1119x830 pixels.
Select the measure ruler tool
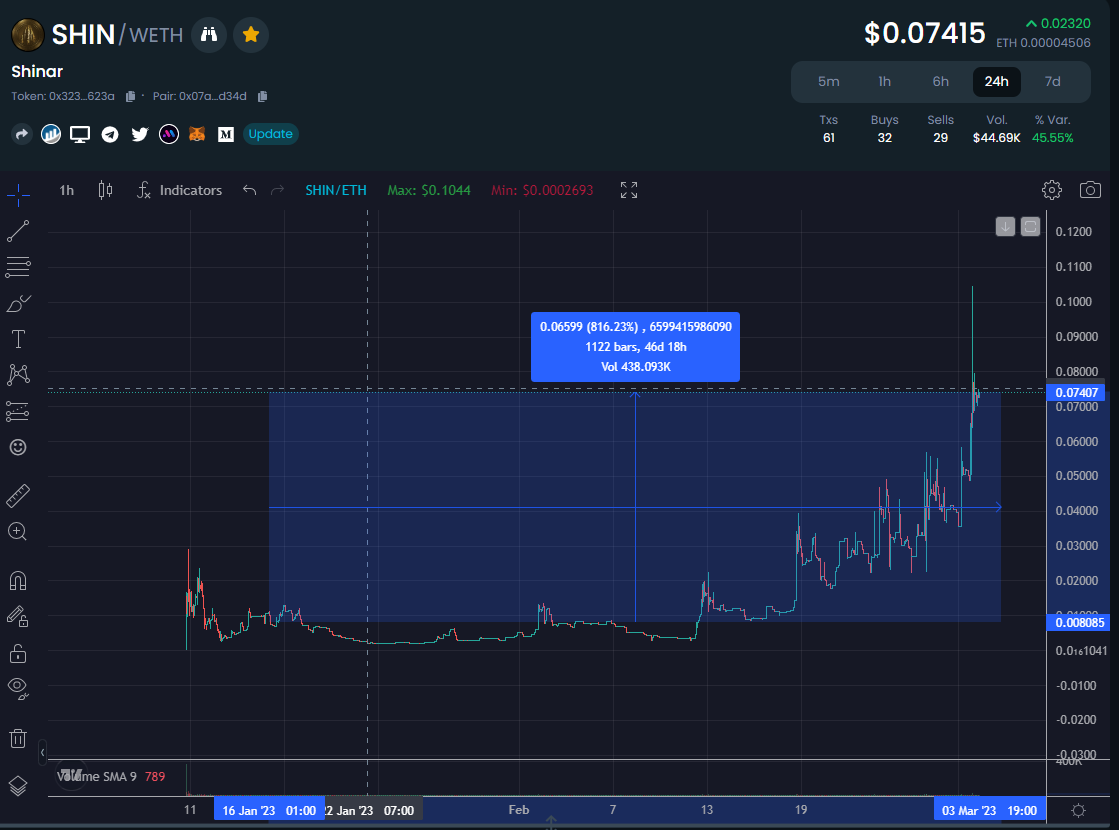17,495
